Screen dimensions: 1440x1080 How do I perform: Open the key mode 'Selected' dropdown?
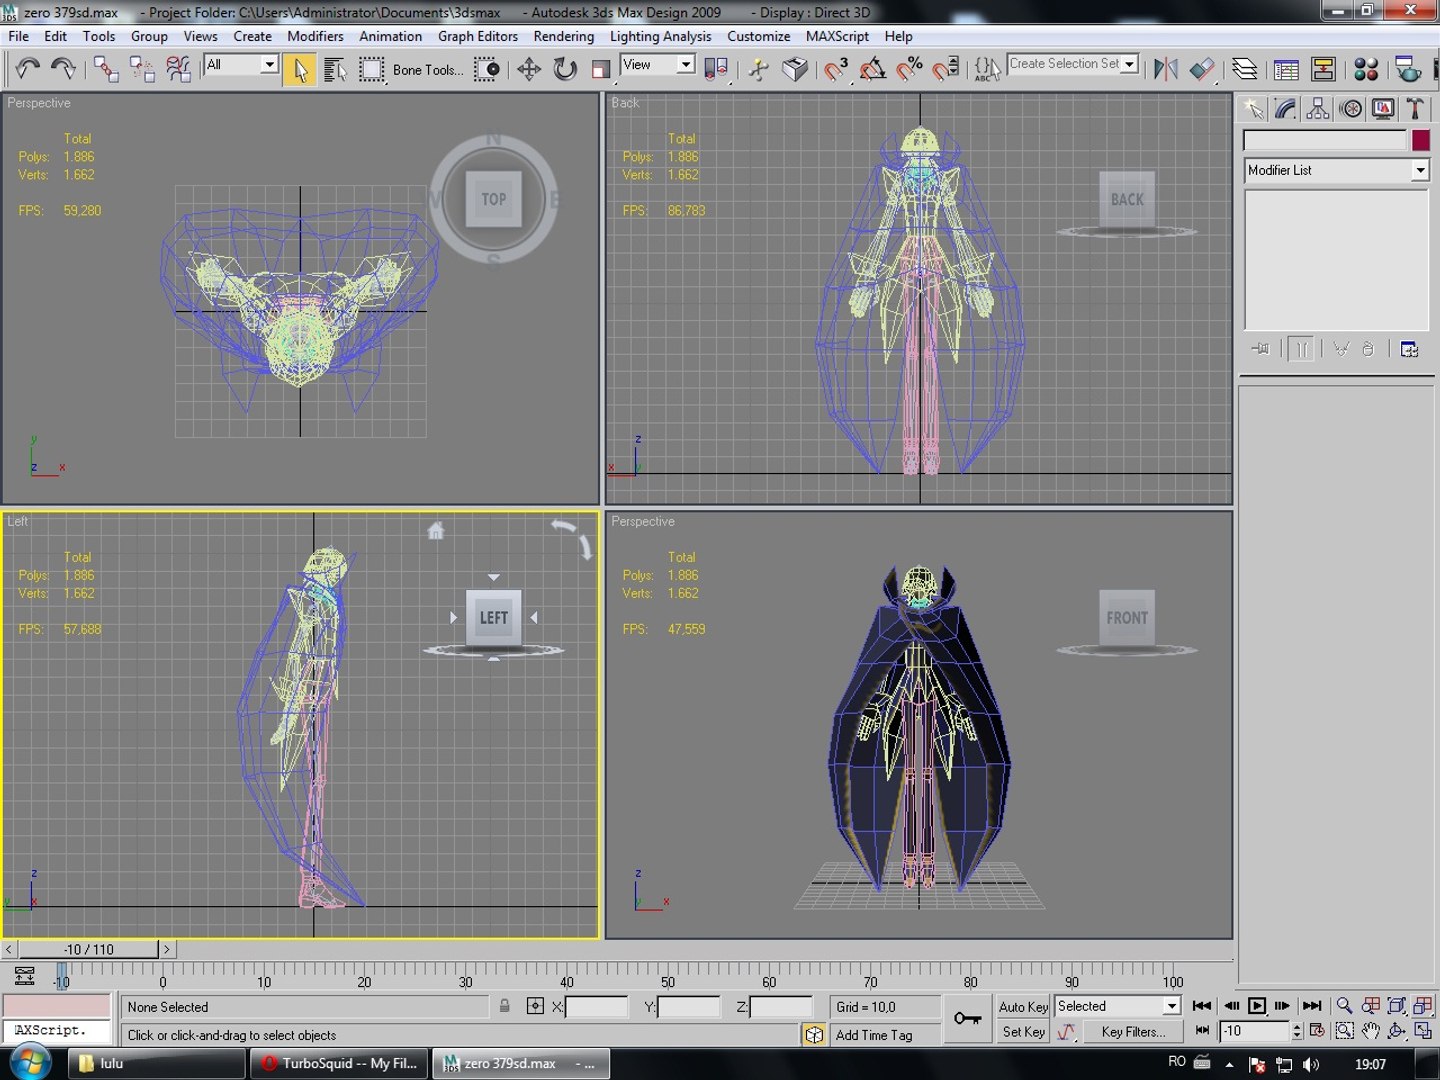1171,1006
